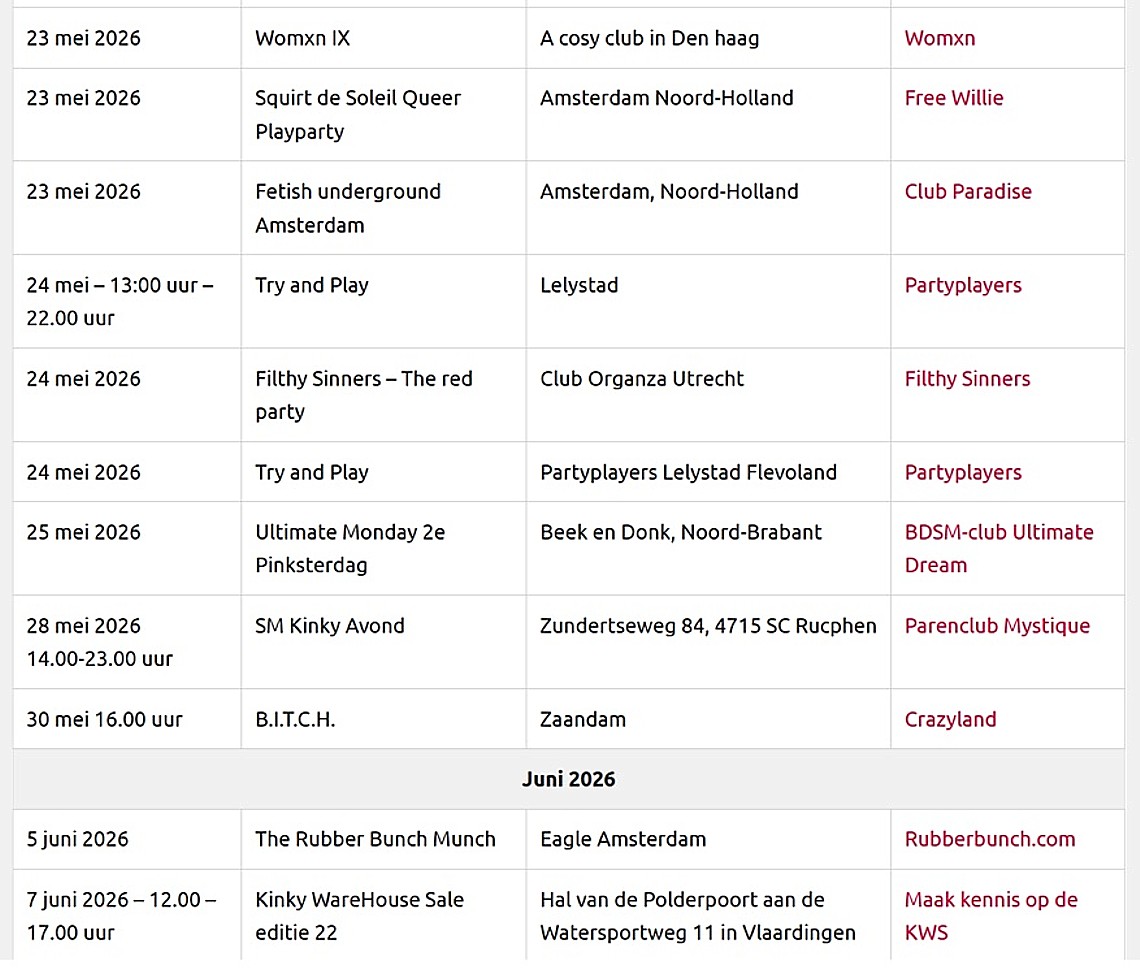Image resolution: width=1140 pixels, height=970 pixels.
Task: Click the Free Willie link
Action: click(x=954, y=98)
